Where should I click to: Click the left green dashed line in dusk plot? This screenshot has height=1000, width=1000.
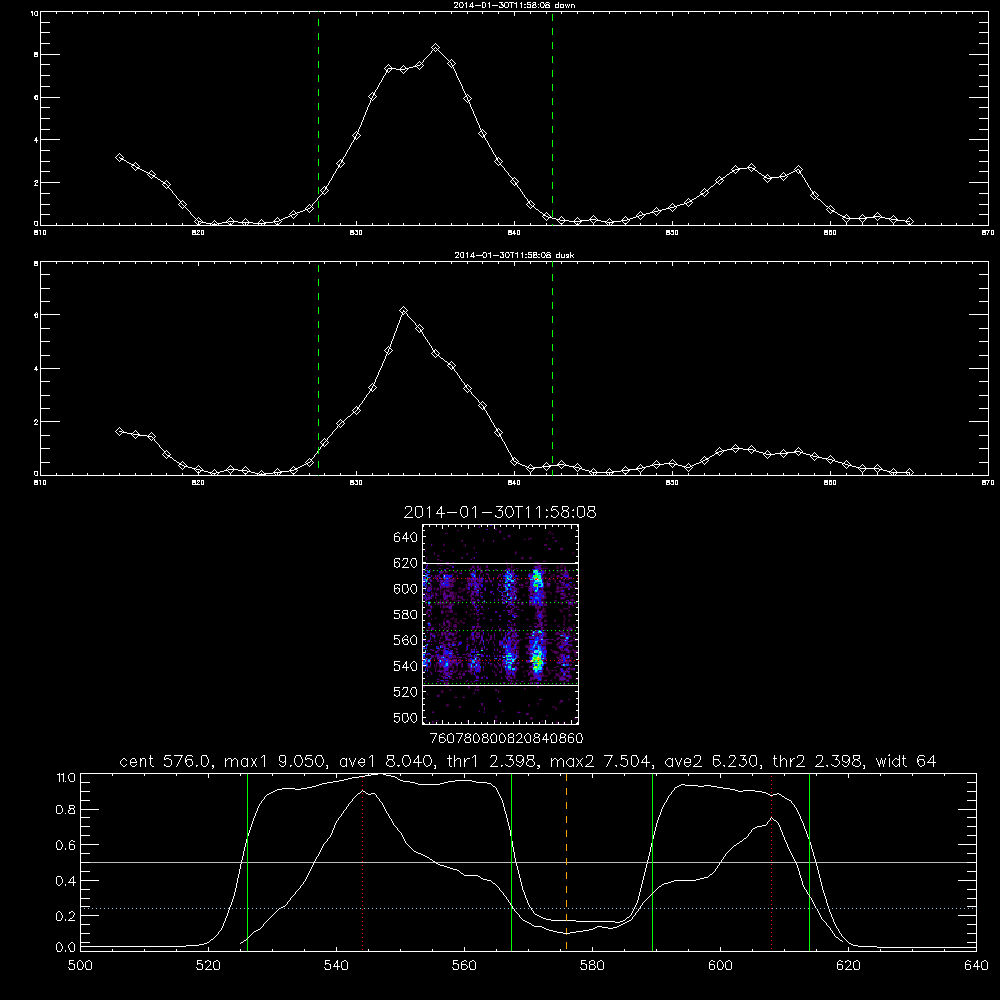tap(318, 368)
